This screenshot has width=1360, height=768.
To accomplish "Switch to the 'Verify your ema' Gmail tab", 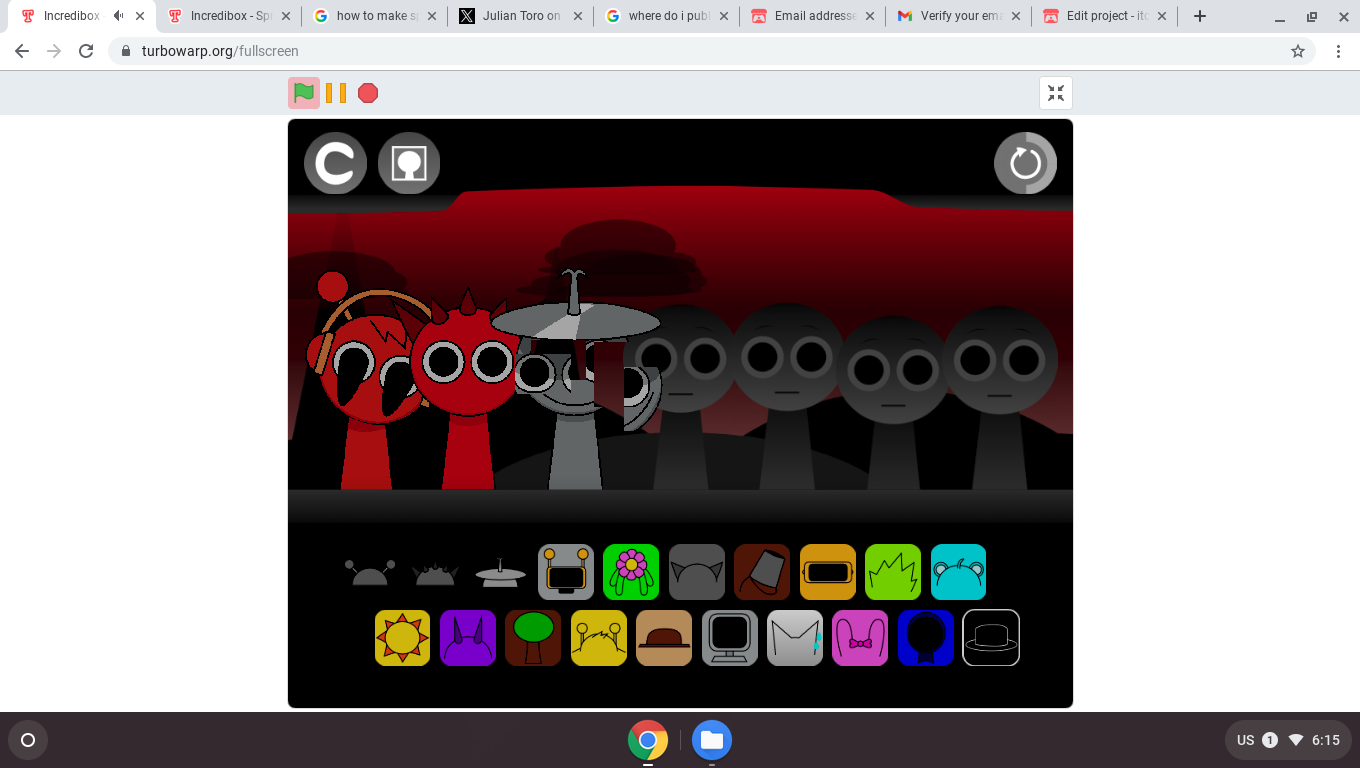I will [960, 16].
